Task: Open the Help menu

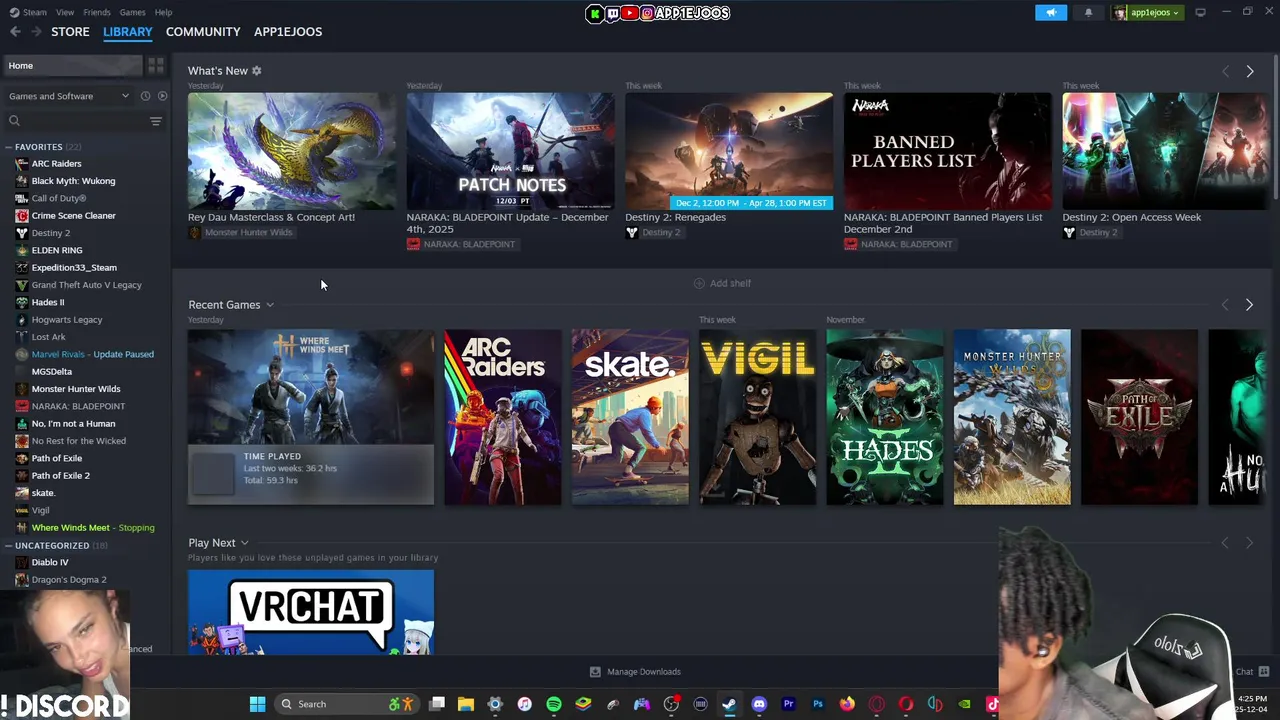Action: (x=163, y=12)
